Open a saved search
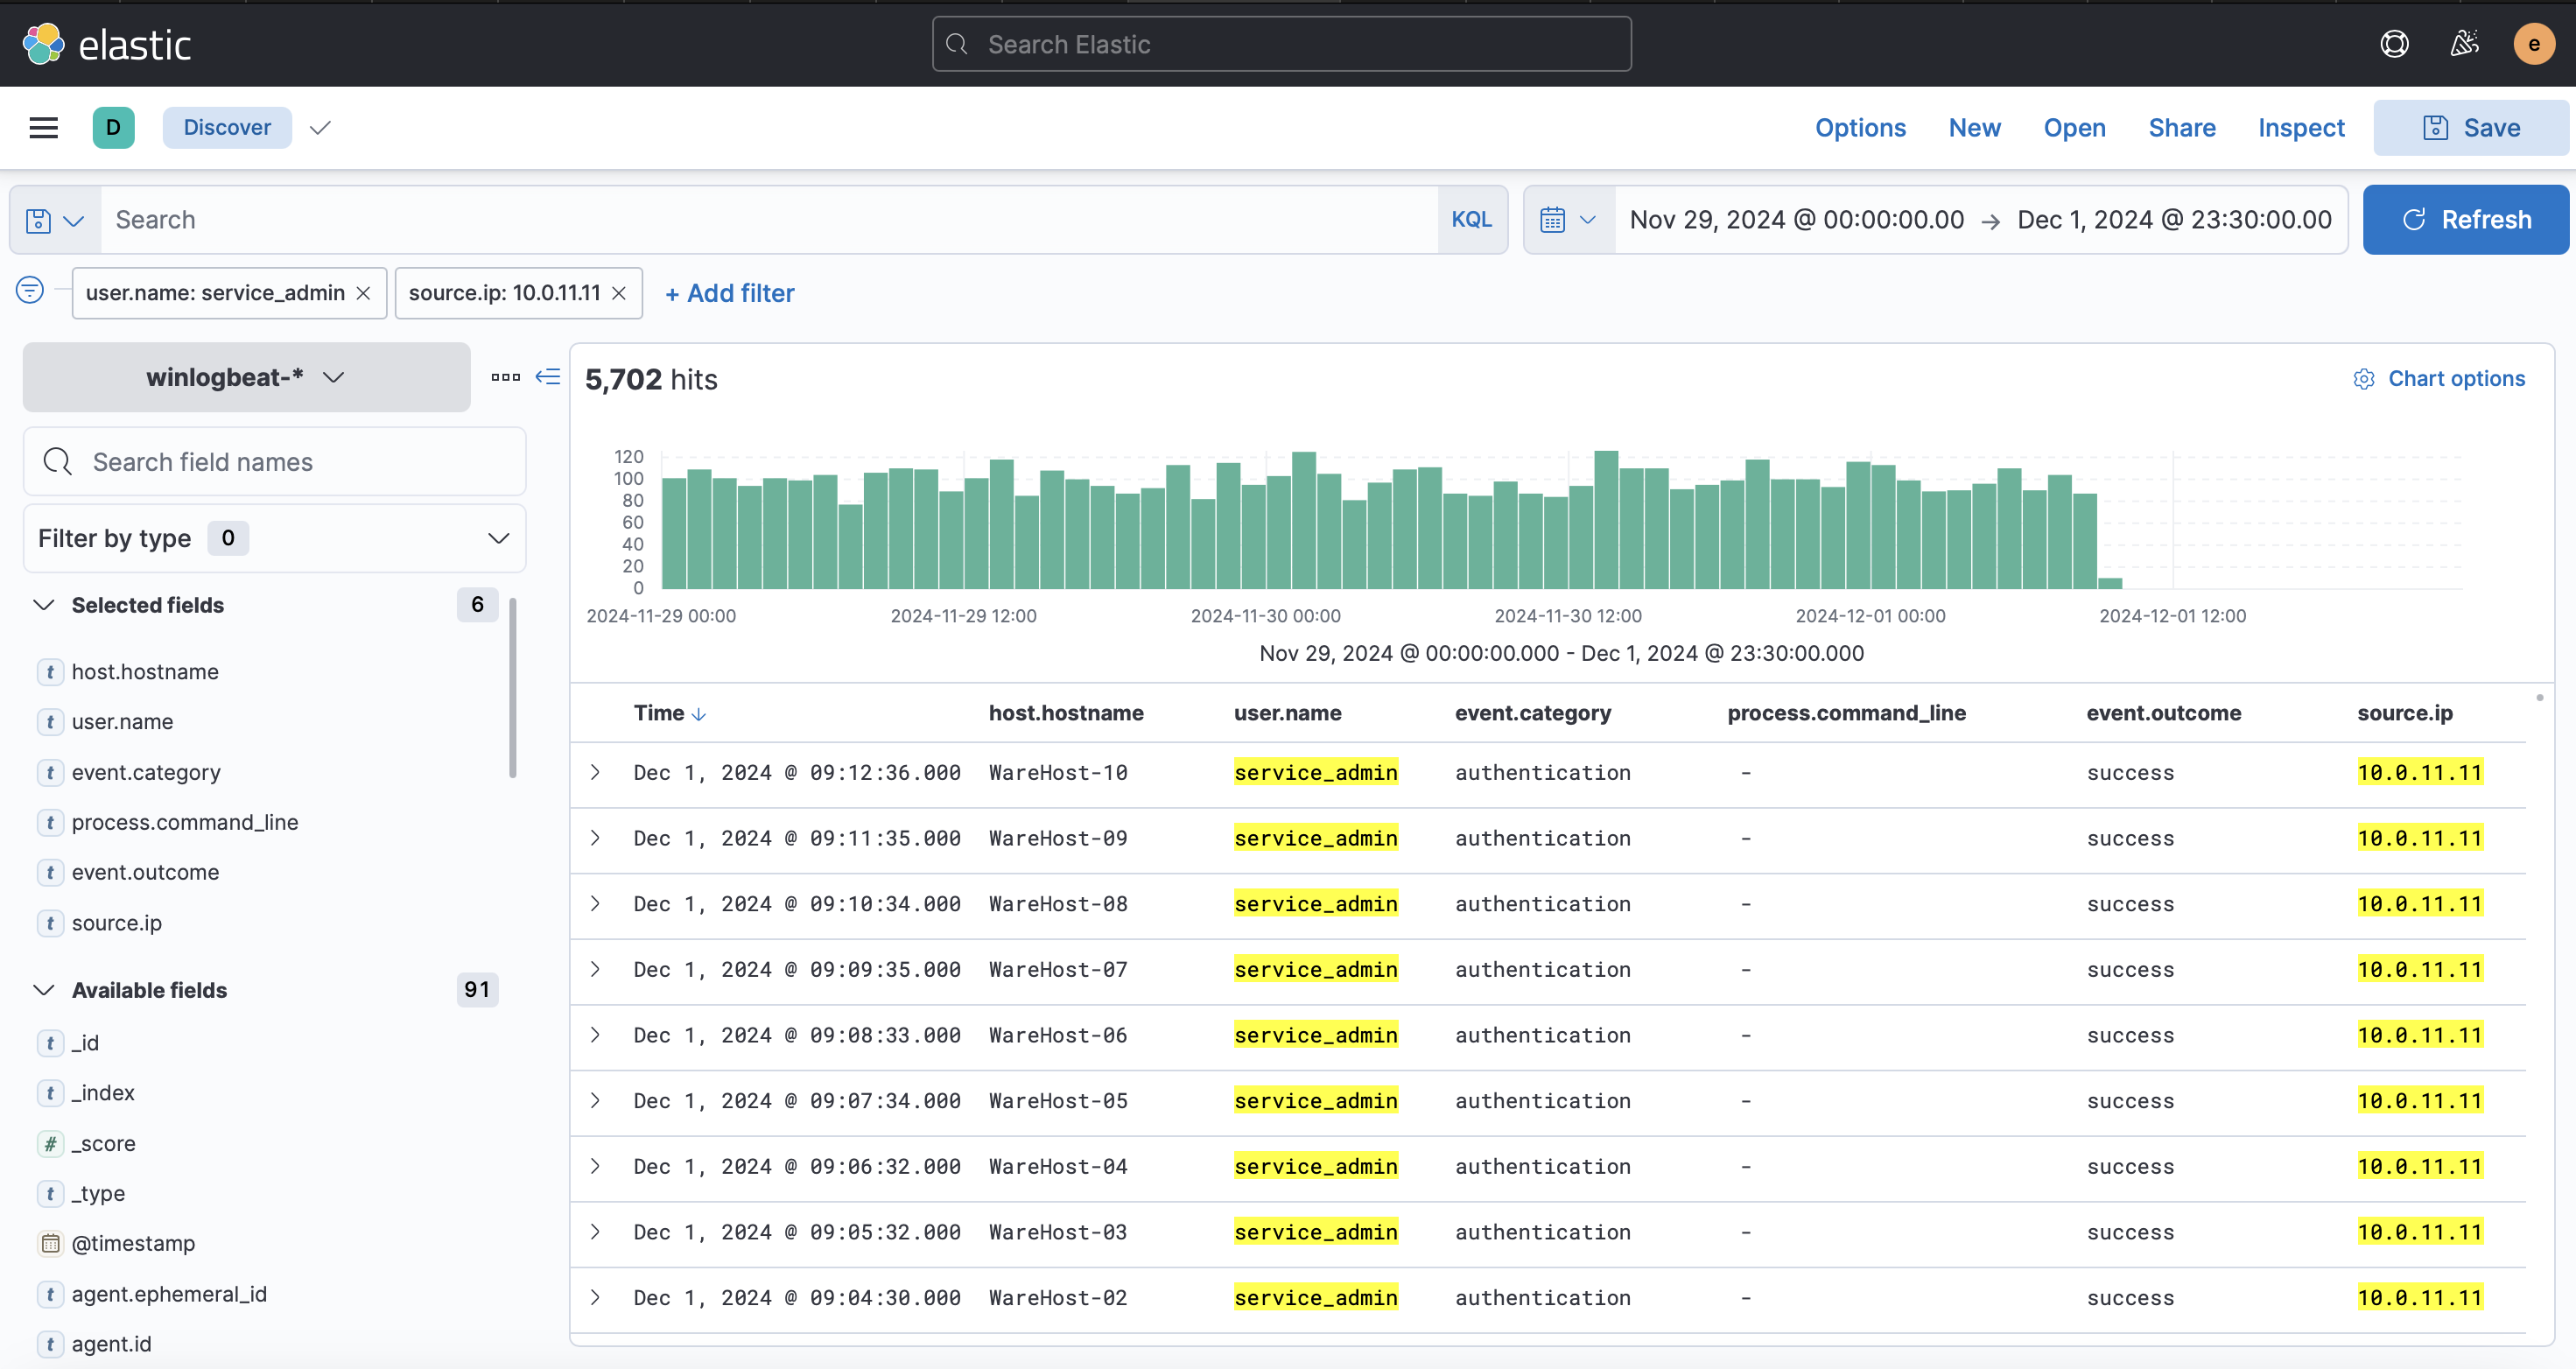This screenshot has height=1369, width=2576. (x=2074, y=128)
